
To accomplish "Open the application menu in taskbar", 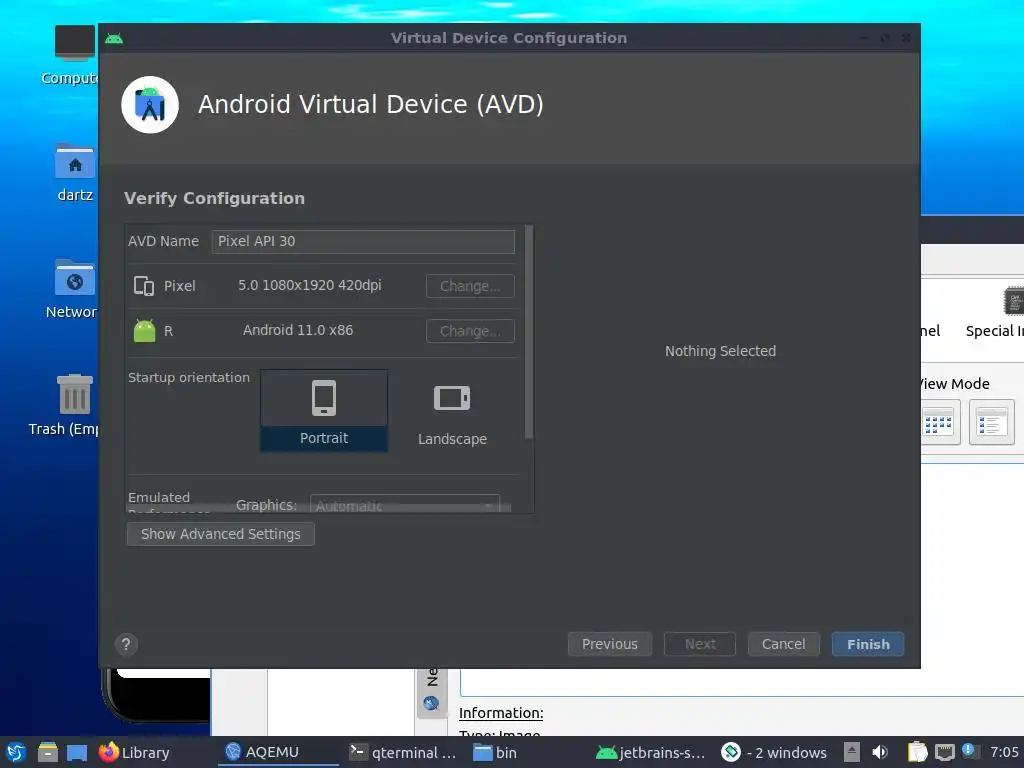I will 16,752.
